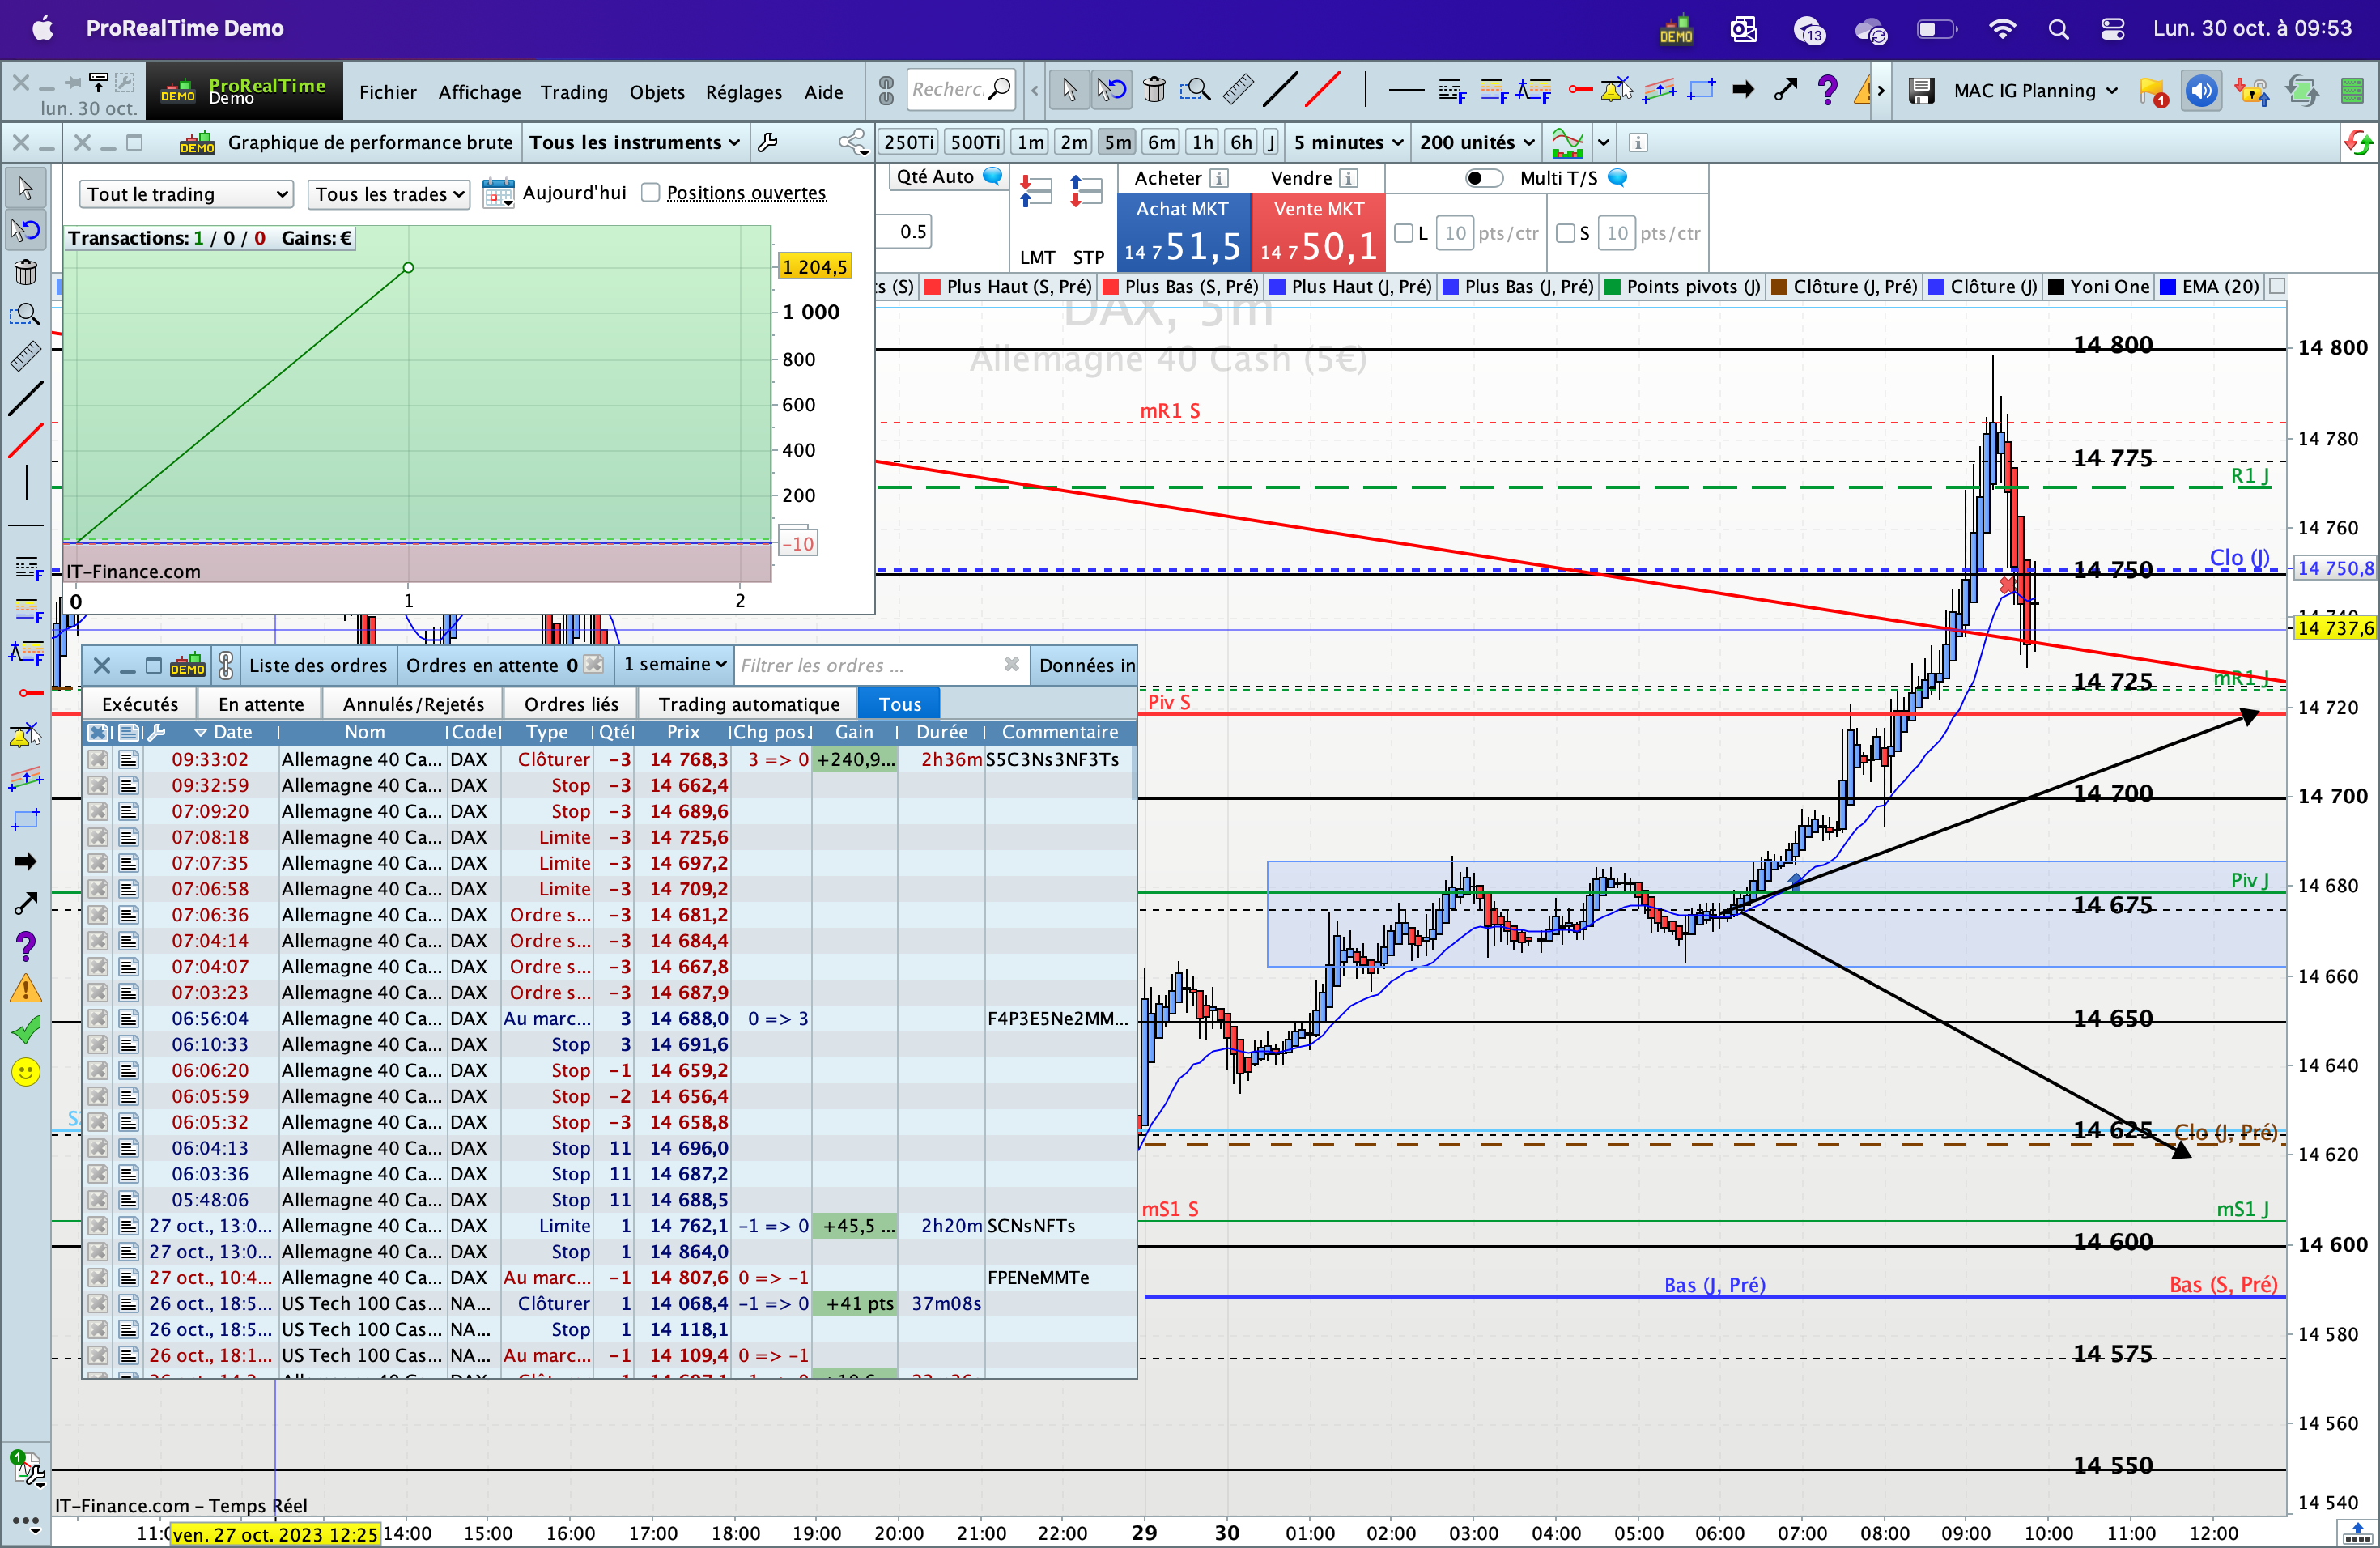
Task: Open the Tout le trading dropdown
Action: point(186,194)
